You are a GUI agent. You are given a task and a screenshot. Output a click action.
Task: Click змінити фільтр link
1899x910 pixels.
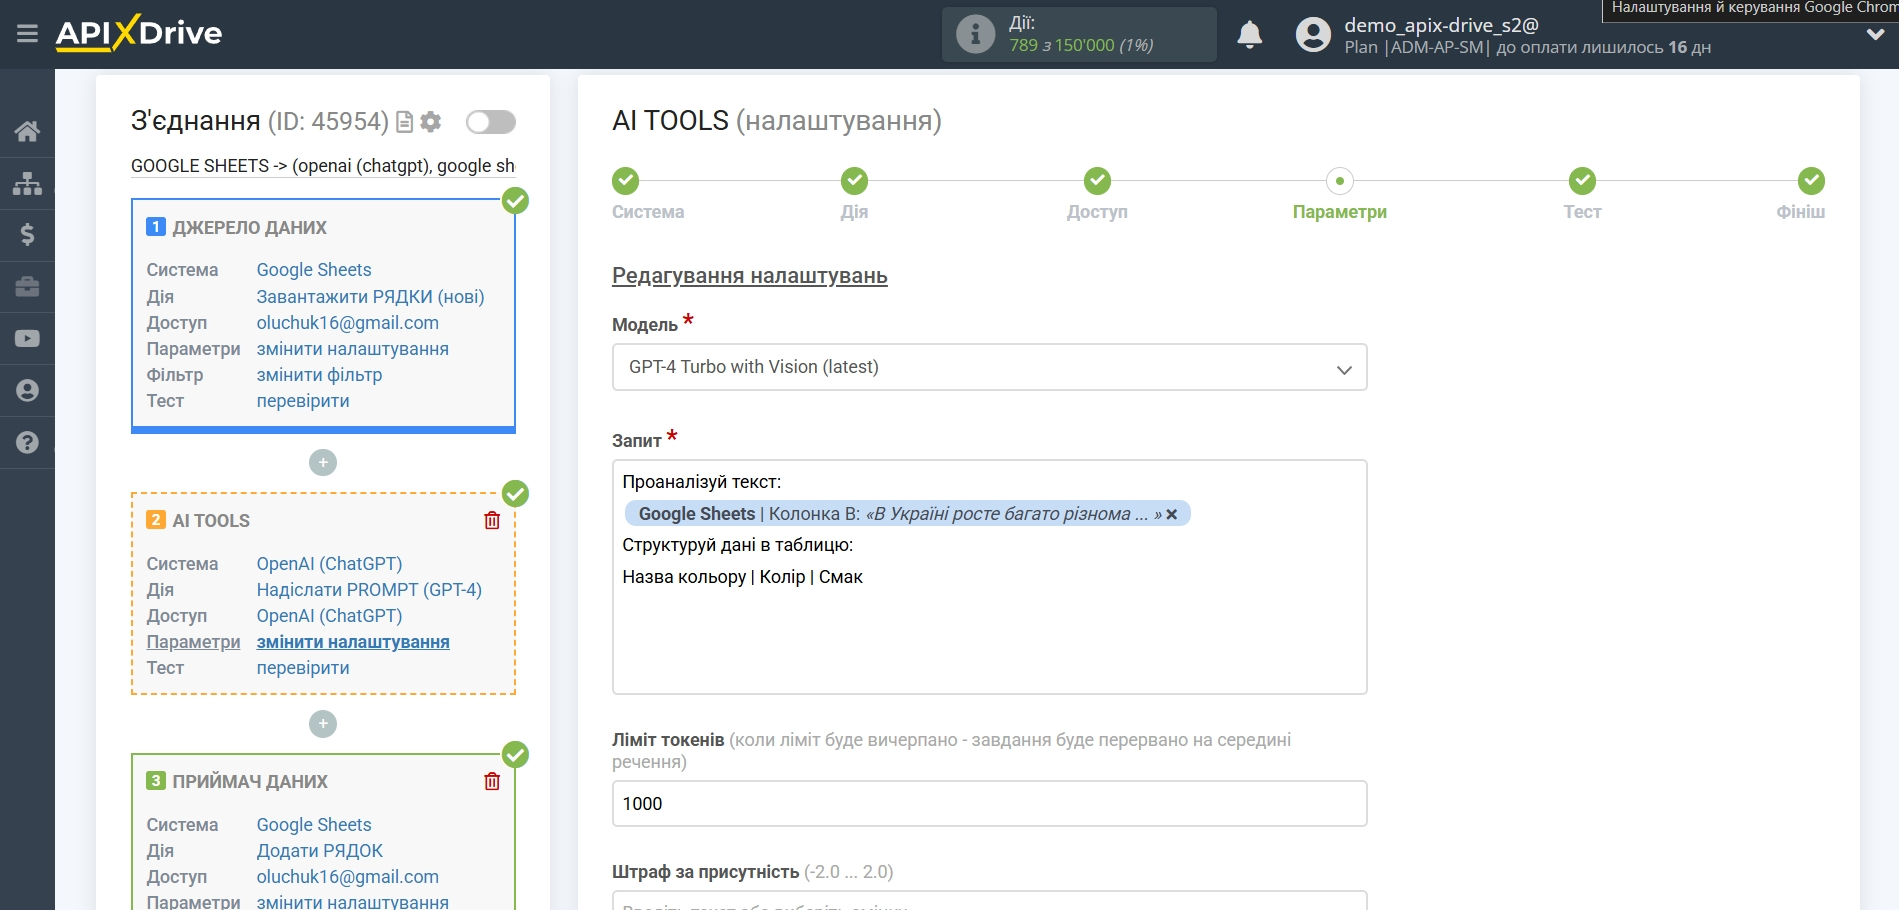(x=319, y=375)
